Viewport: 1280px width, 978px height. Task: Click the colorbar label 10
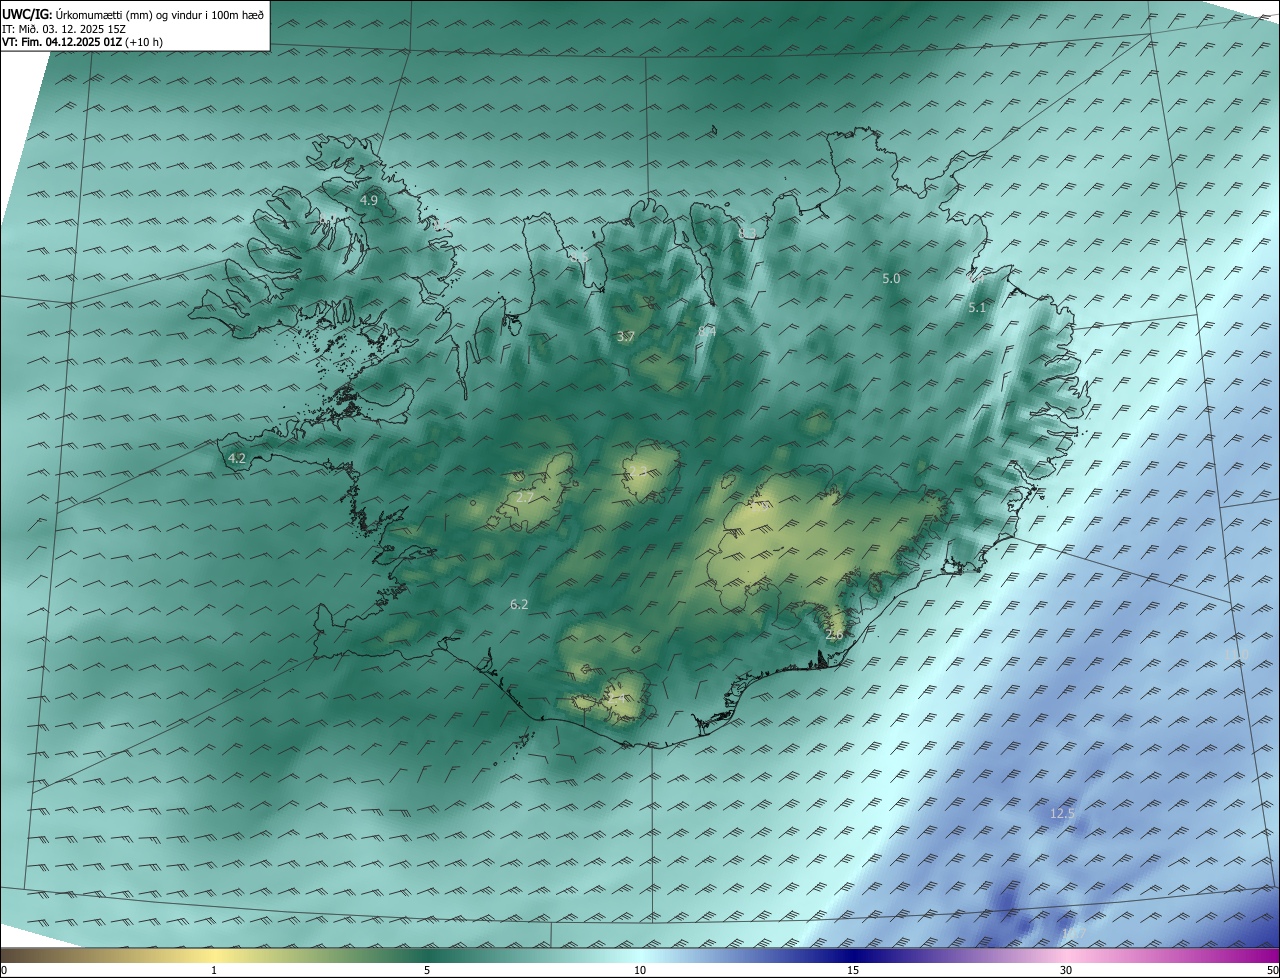pos(640,970)
